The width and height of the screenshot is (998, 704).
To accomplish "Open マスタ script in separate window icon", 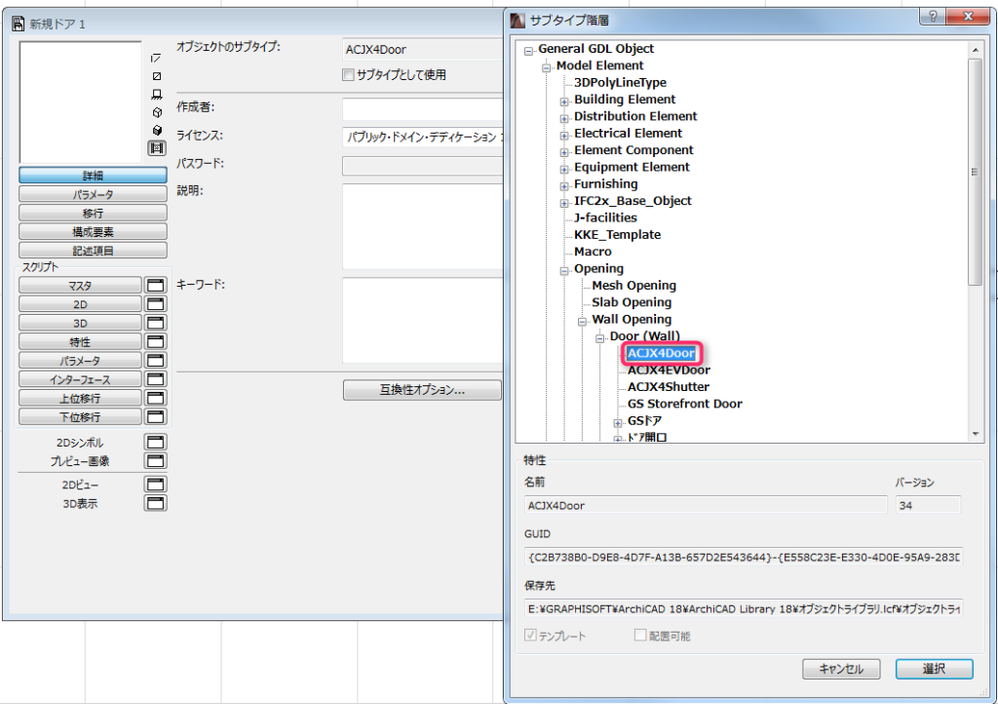I will pyautogui.click(x=155, y=285).
